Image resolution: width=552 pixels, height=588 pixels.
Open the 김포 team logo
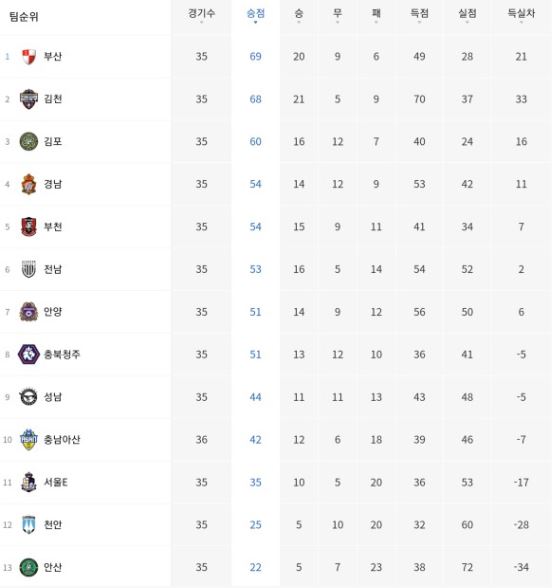(28, 142)
